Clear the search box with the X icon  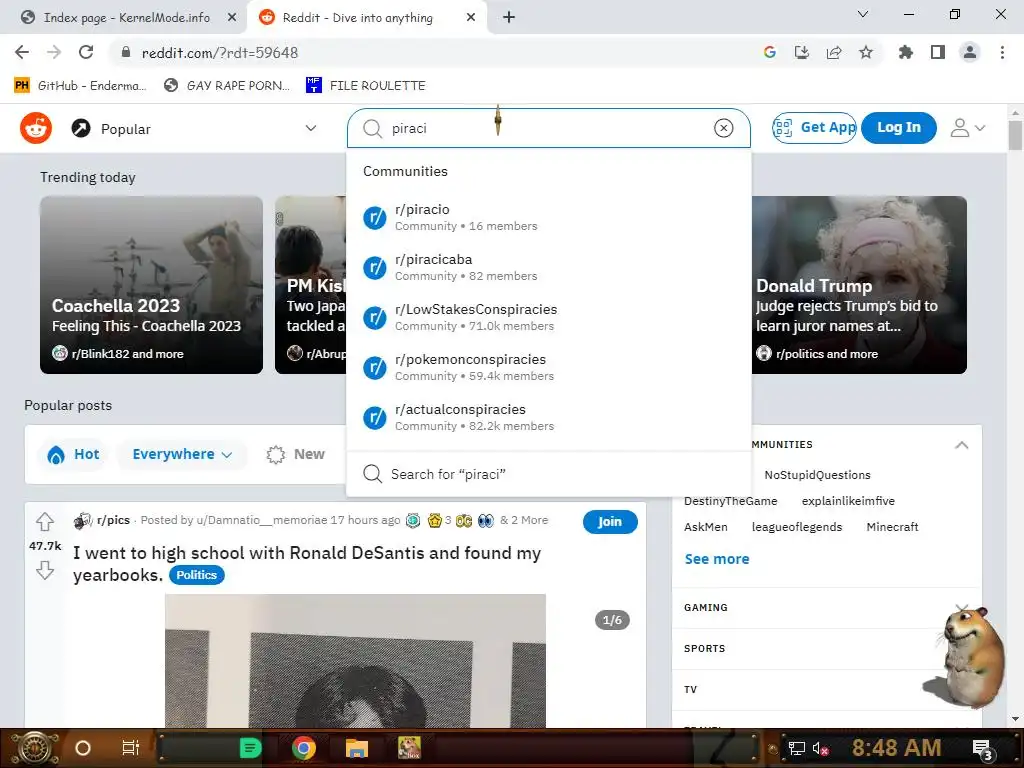click(x=723, y=128)
